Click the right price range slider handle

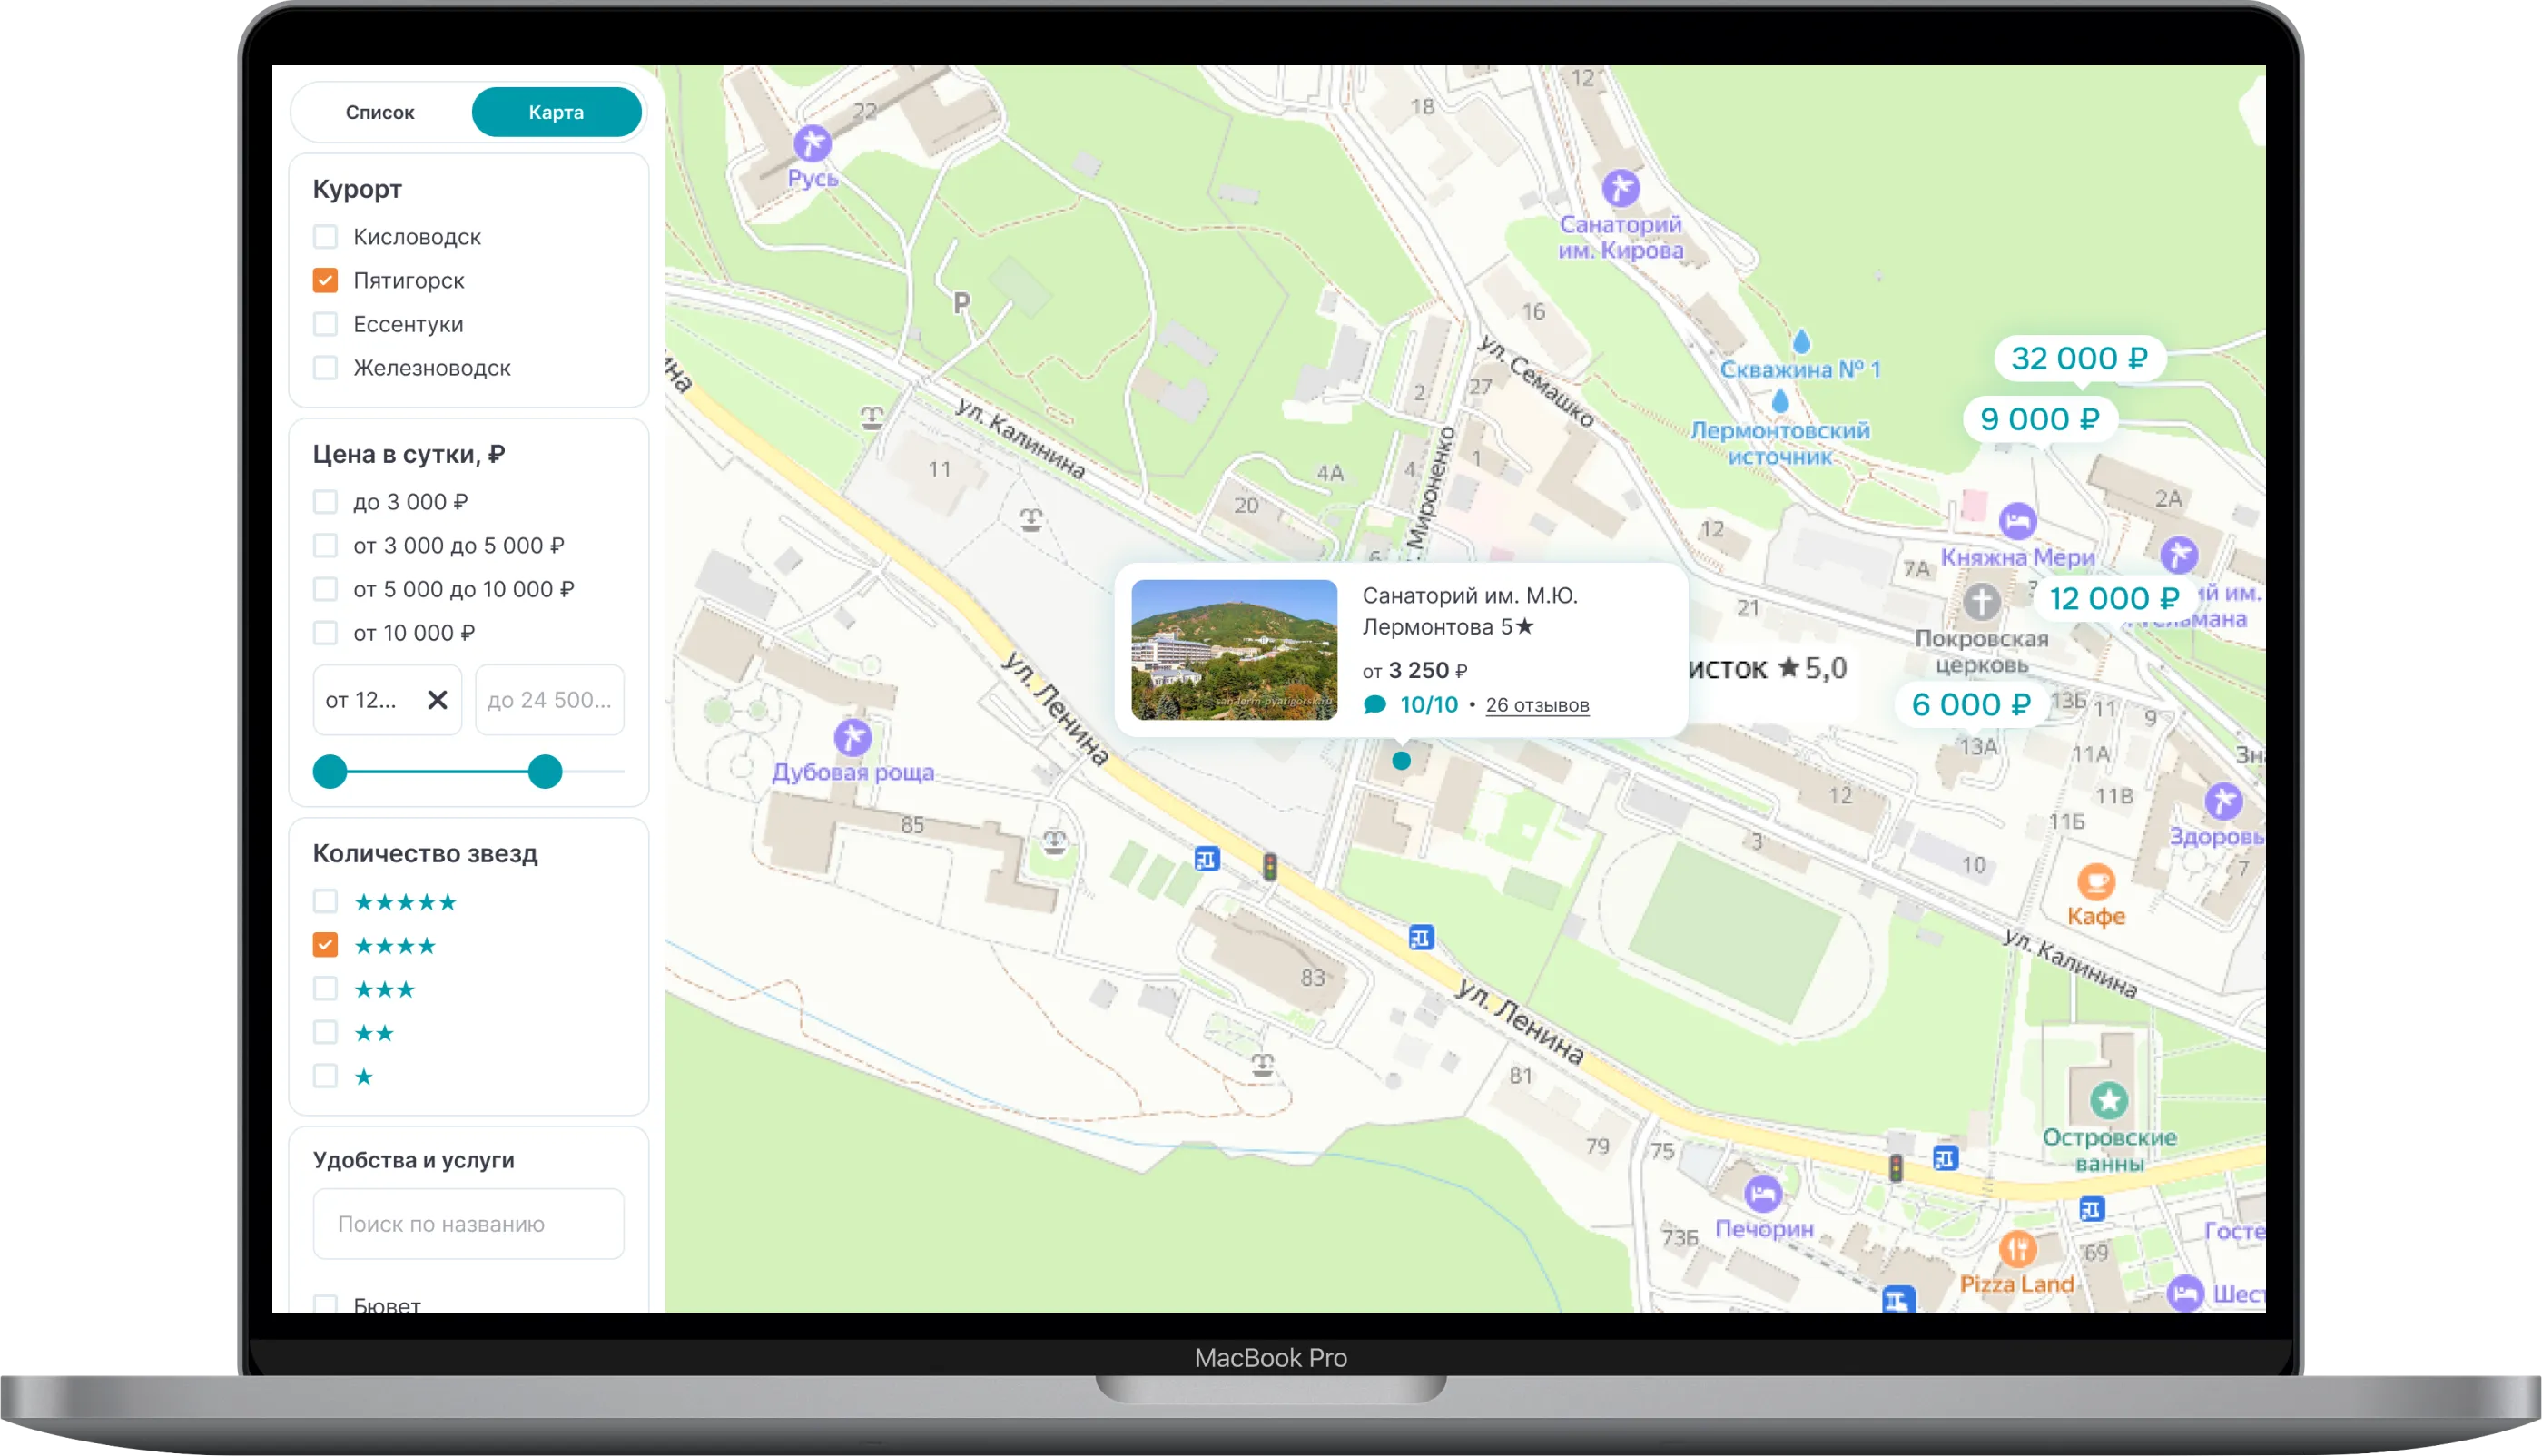pyautogui.click(x=545, y=772)
